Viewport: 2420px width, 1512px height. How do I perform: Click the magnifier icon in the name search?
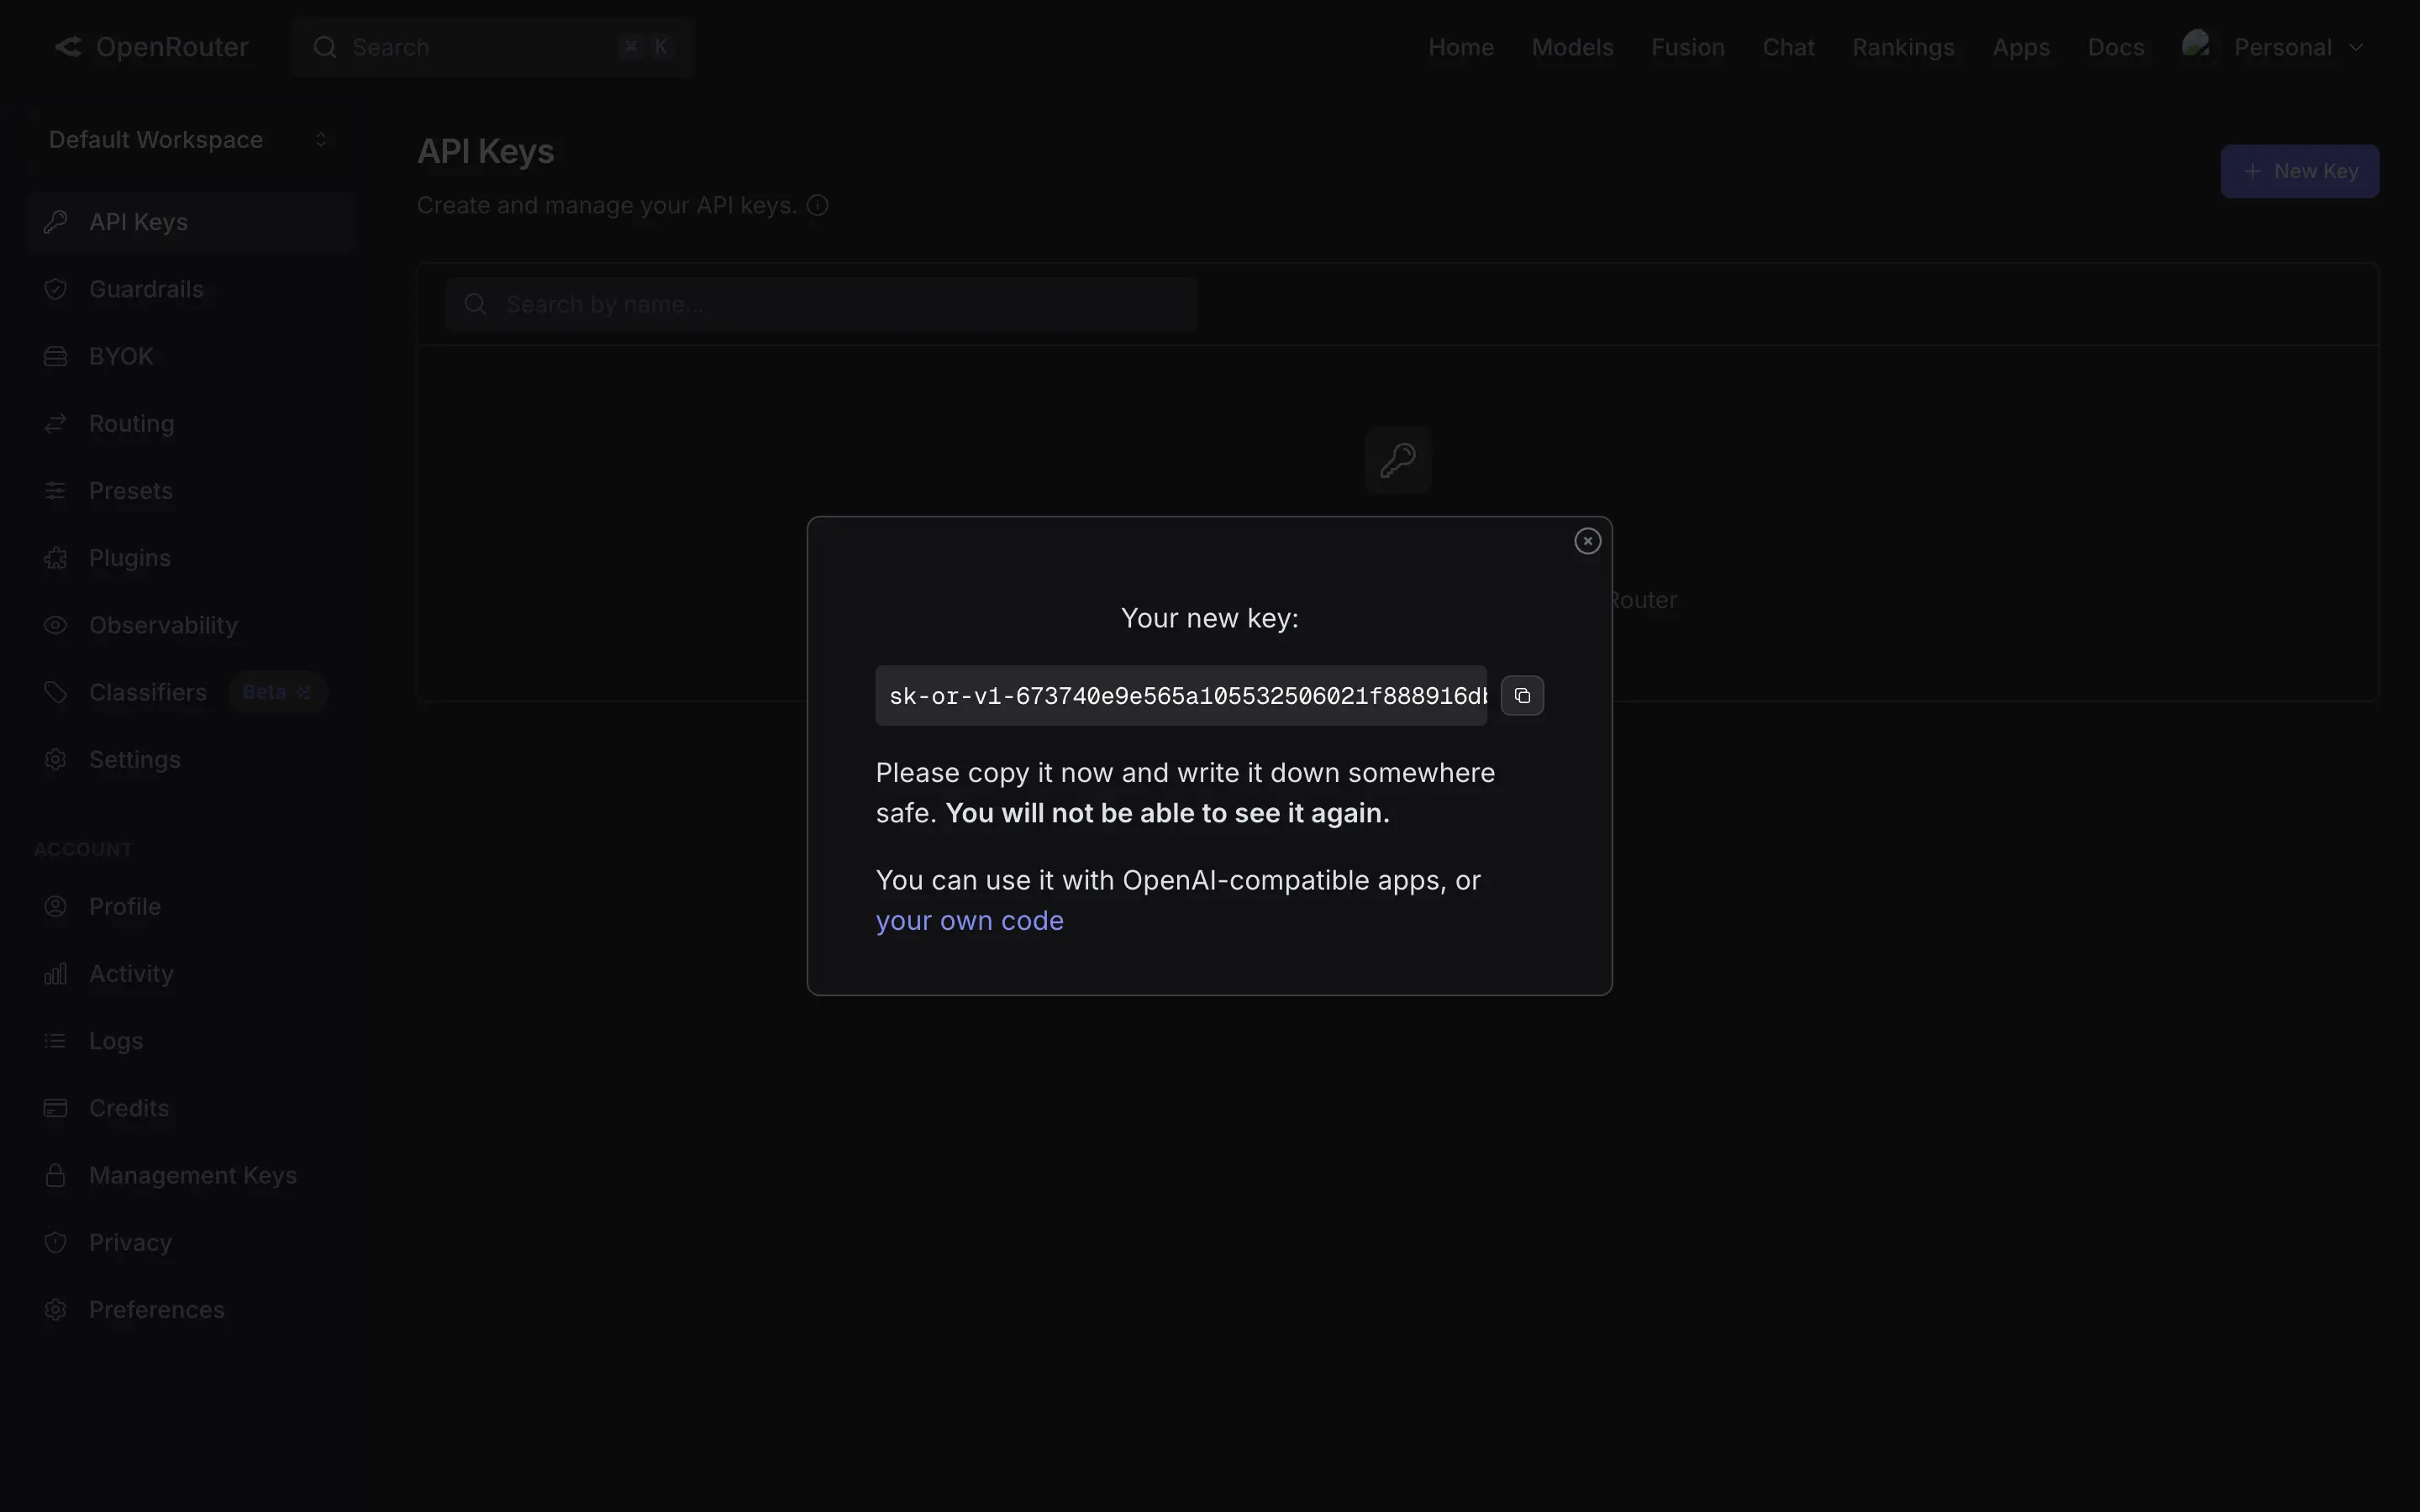[475, 304]
